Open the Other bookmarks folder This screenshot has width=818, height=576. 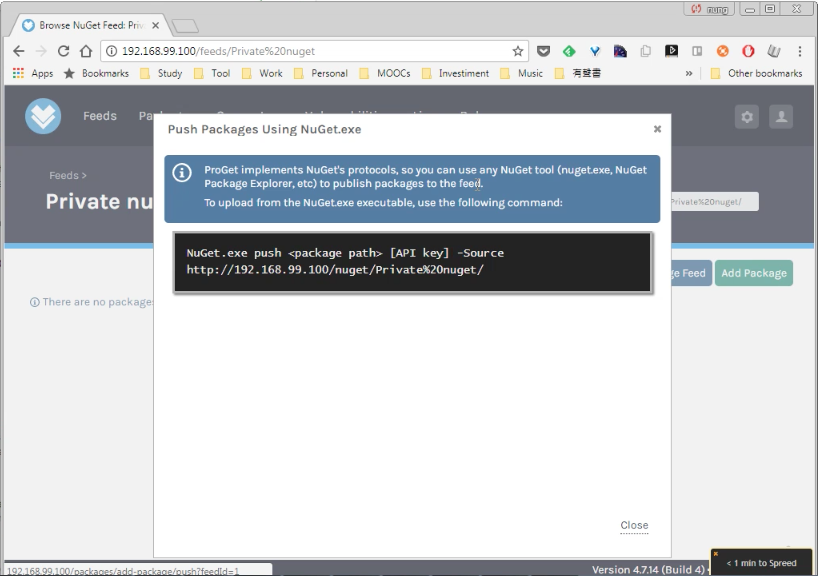(x=756, y=74)
